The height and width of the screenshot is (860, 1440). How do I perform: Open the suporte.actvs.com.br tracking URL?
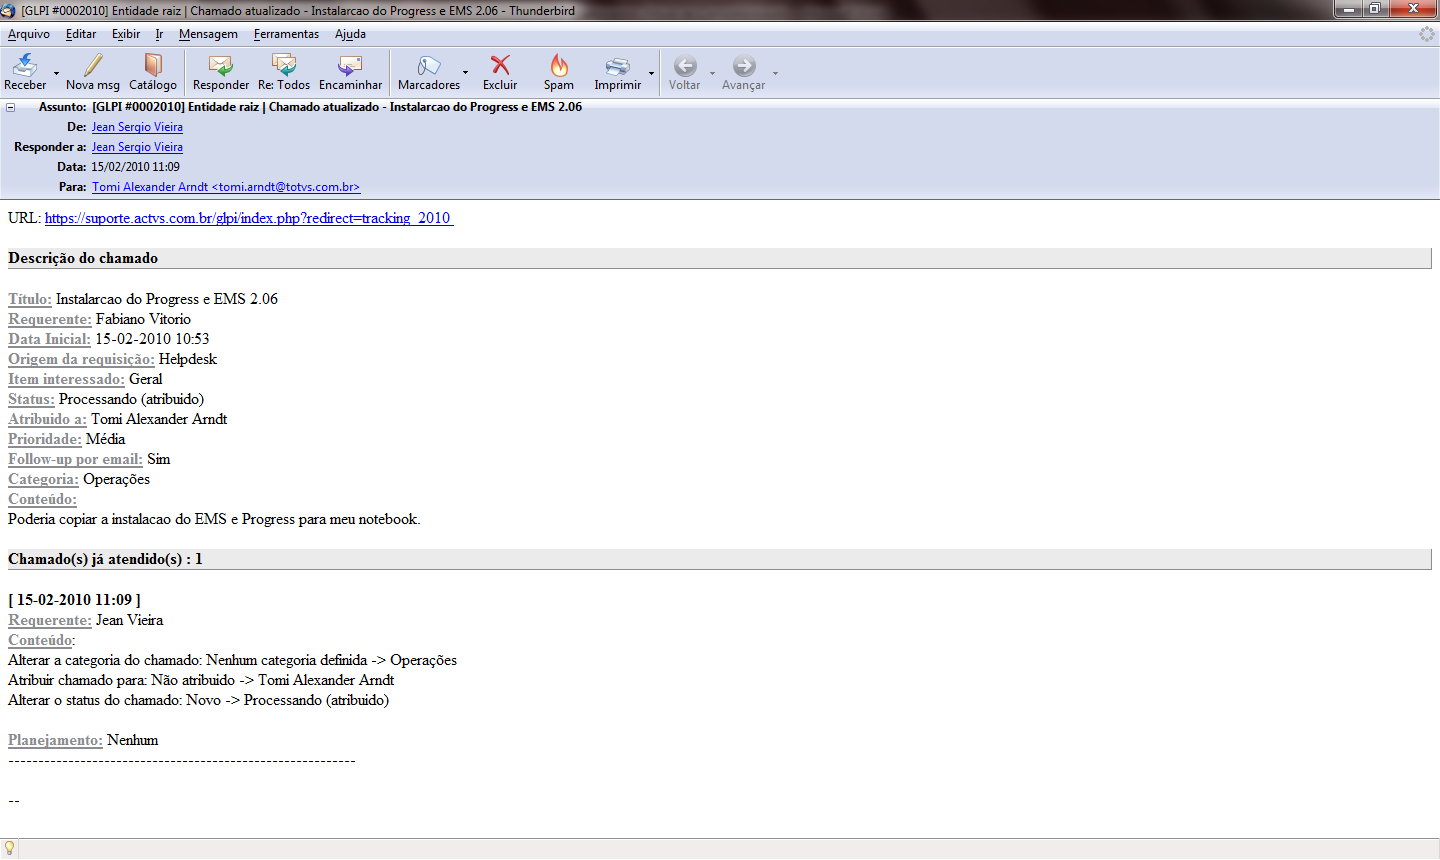click(x=249, y=218)
